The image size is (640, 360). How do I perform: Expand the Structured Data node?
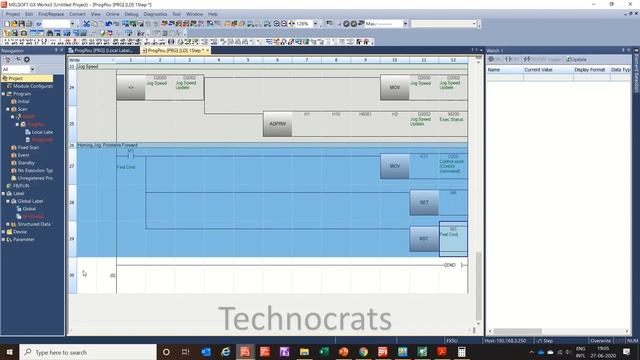pos(8,224)
